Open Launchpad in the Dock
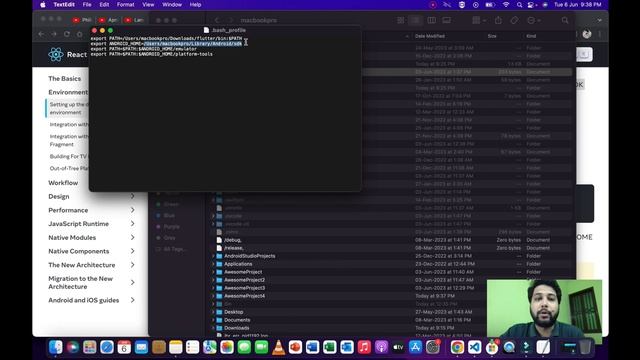Viewport: 640px width, 360px height. pyautogui.click(x=90, y=347)
